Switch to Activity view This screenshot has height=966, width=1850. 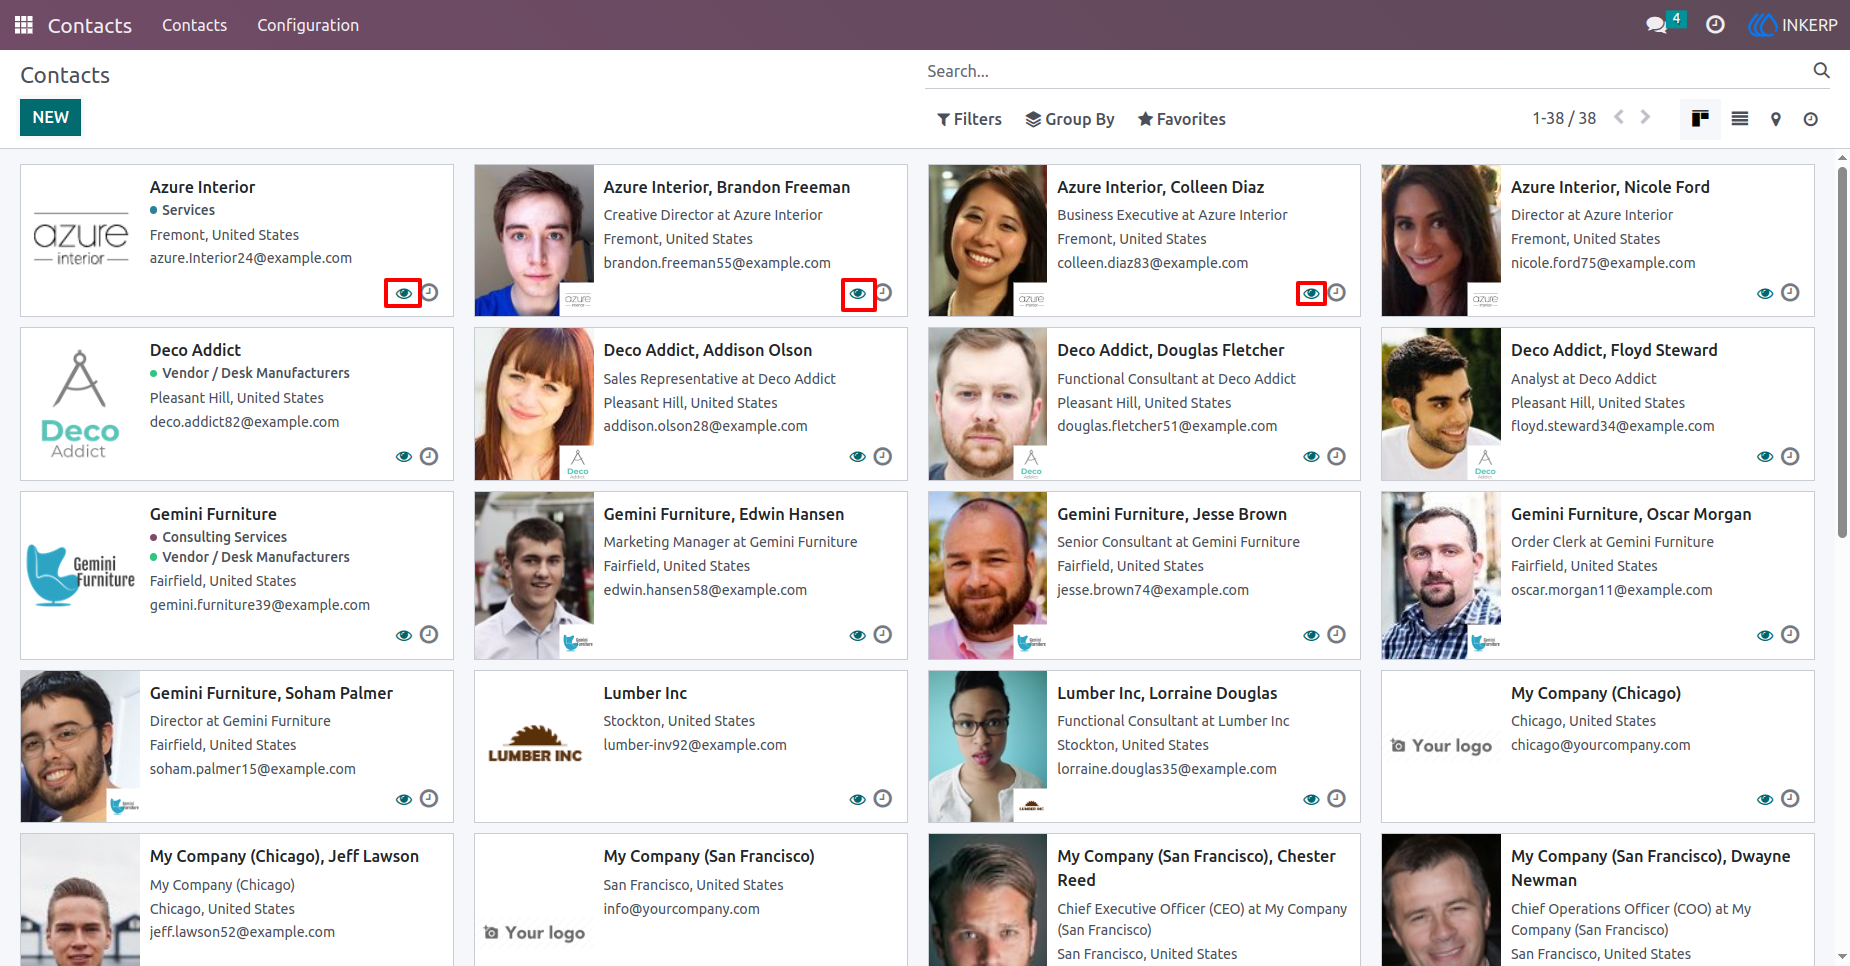(1811, 119)
